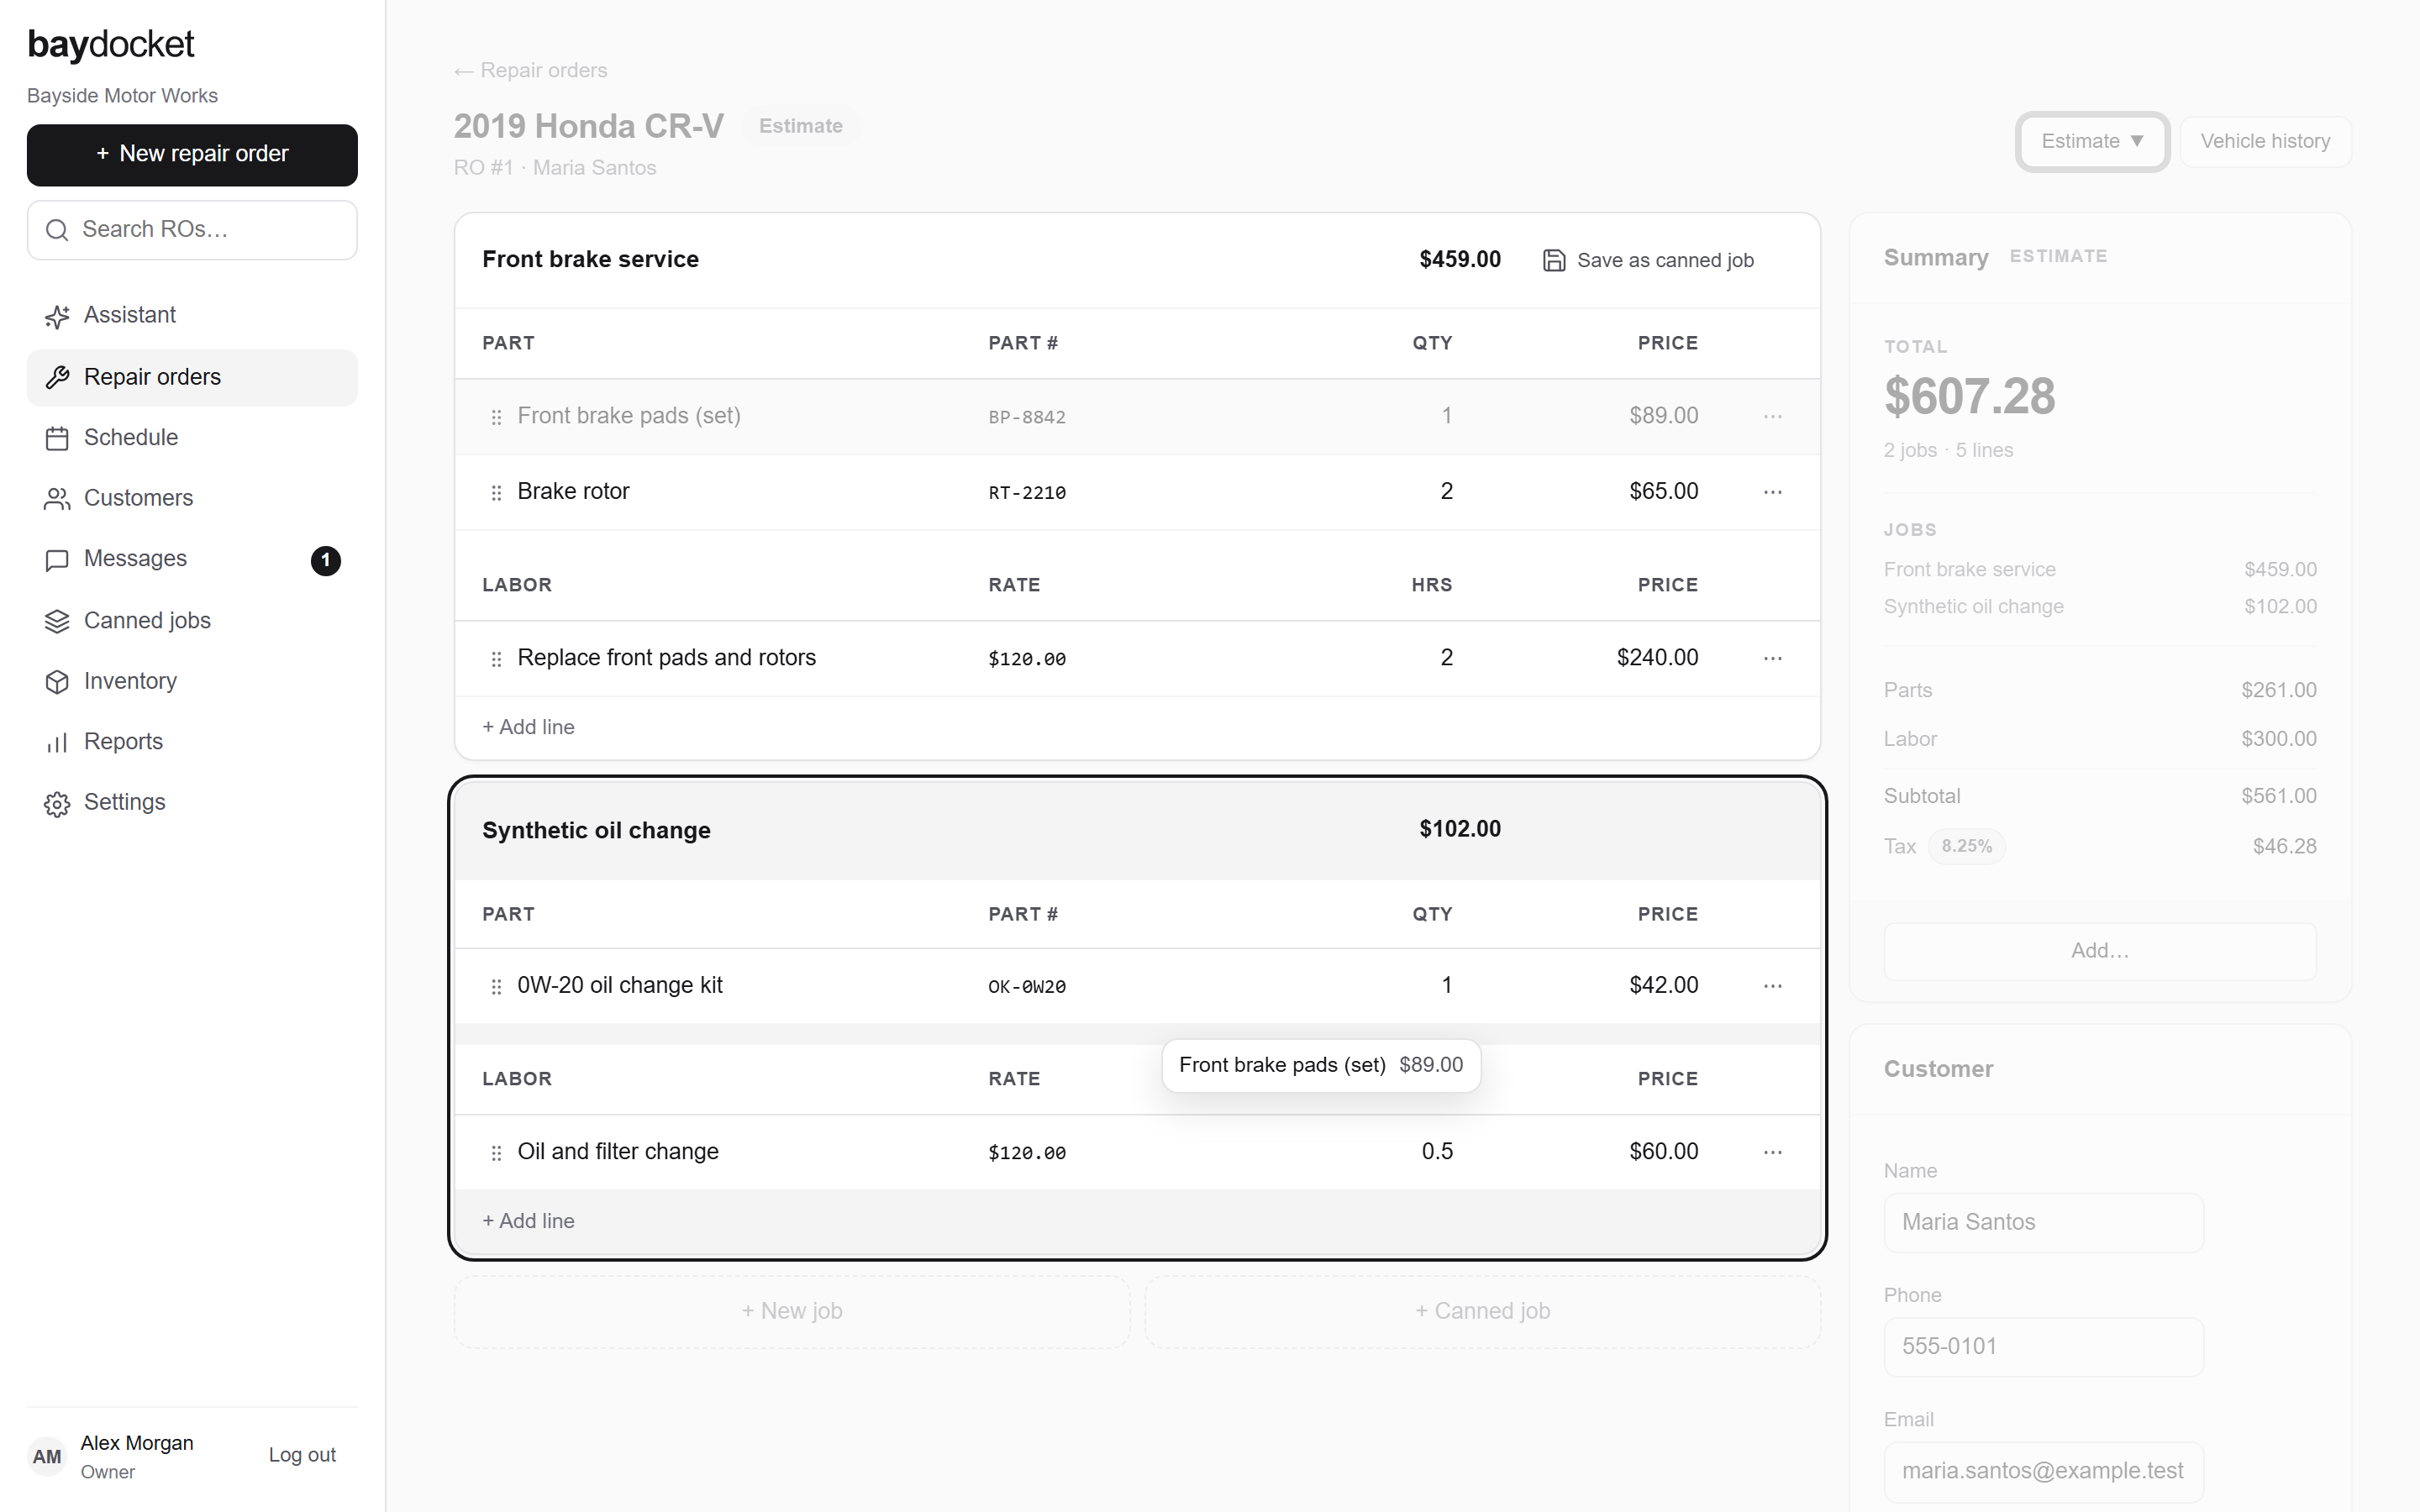2420x1512 pixels.
Task: Click the drag handle for Brake rotor
Action: pos(496,492)
